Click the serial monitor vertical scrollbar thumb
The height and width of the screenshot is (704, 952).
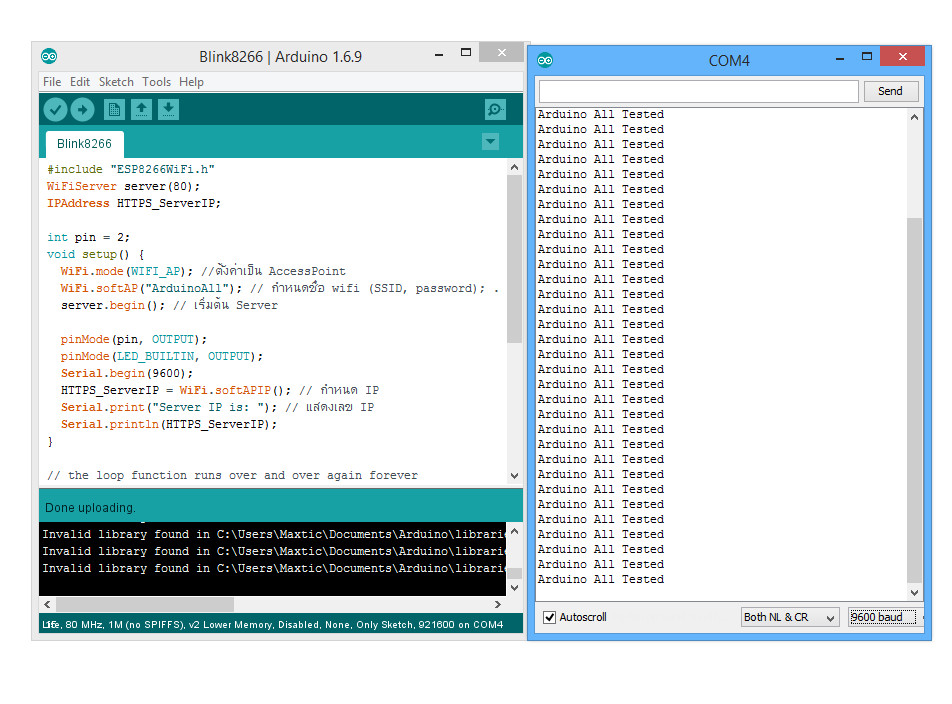tap(914, 399)
